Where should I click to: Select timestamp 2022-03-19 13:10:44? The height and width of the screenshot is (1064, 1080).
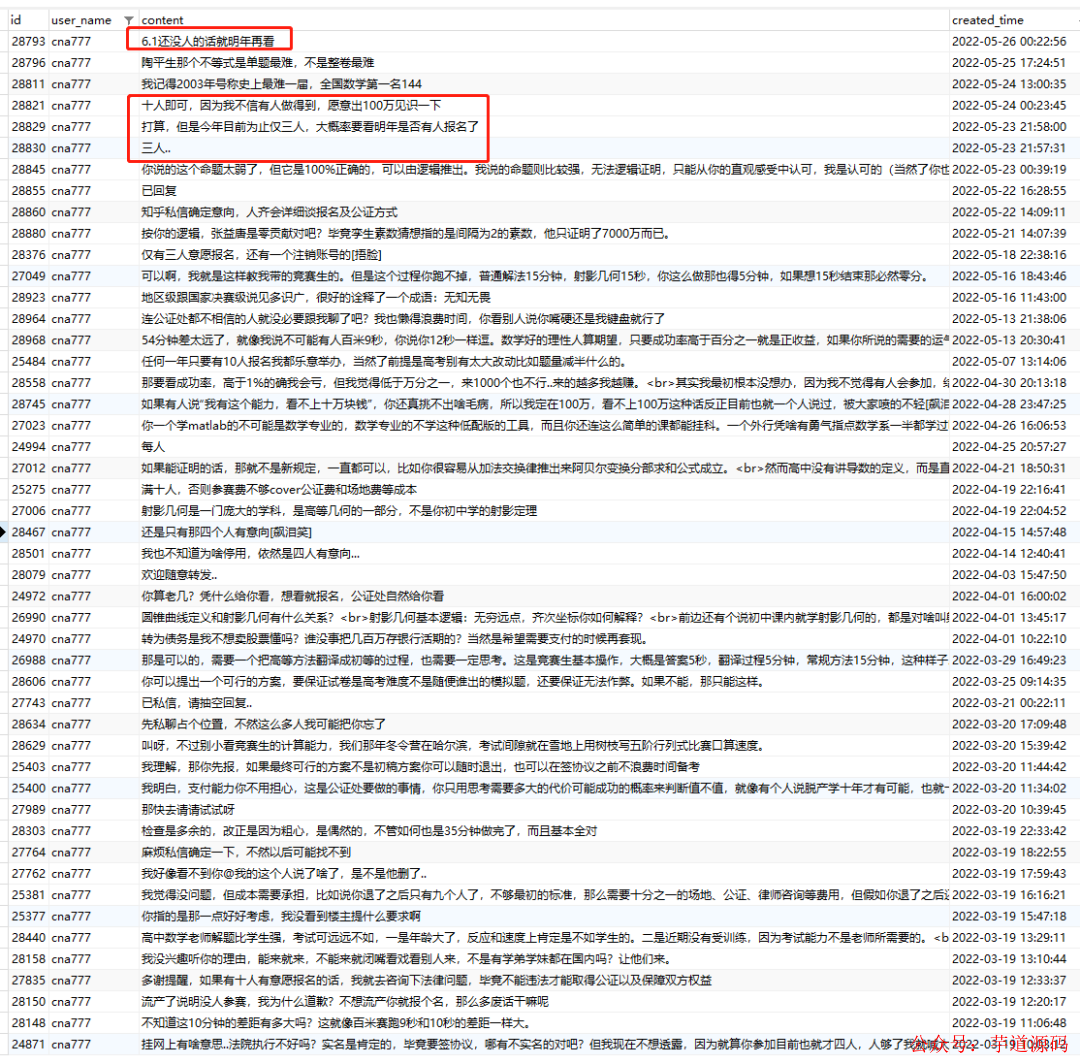pos(1009,959)
